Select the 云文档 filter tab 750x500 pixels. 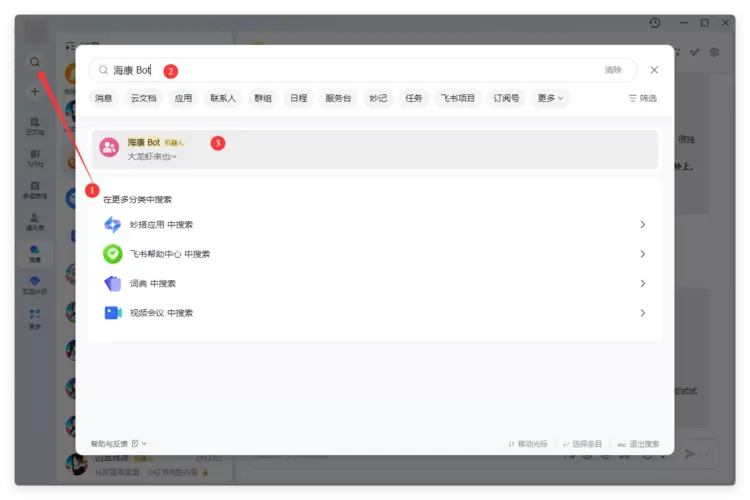pyautogui.click(x=142, y=98)
